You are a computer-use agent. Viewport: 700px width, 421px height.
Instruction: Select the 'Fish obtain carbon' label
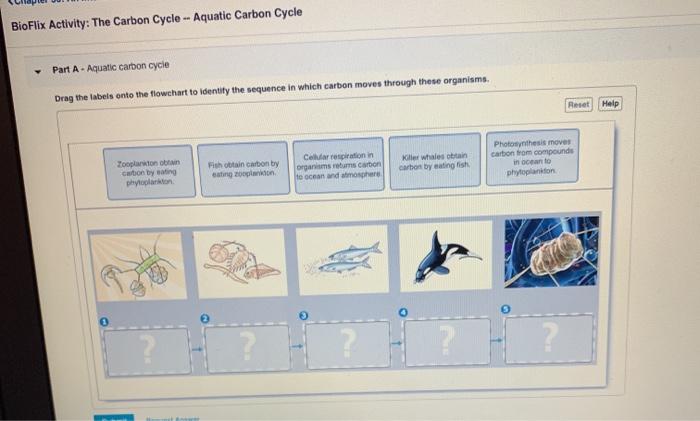(243, 169)
